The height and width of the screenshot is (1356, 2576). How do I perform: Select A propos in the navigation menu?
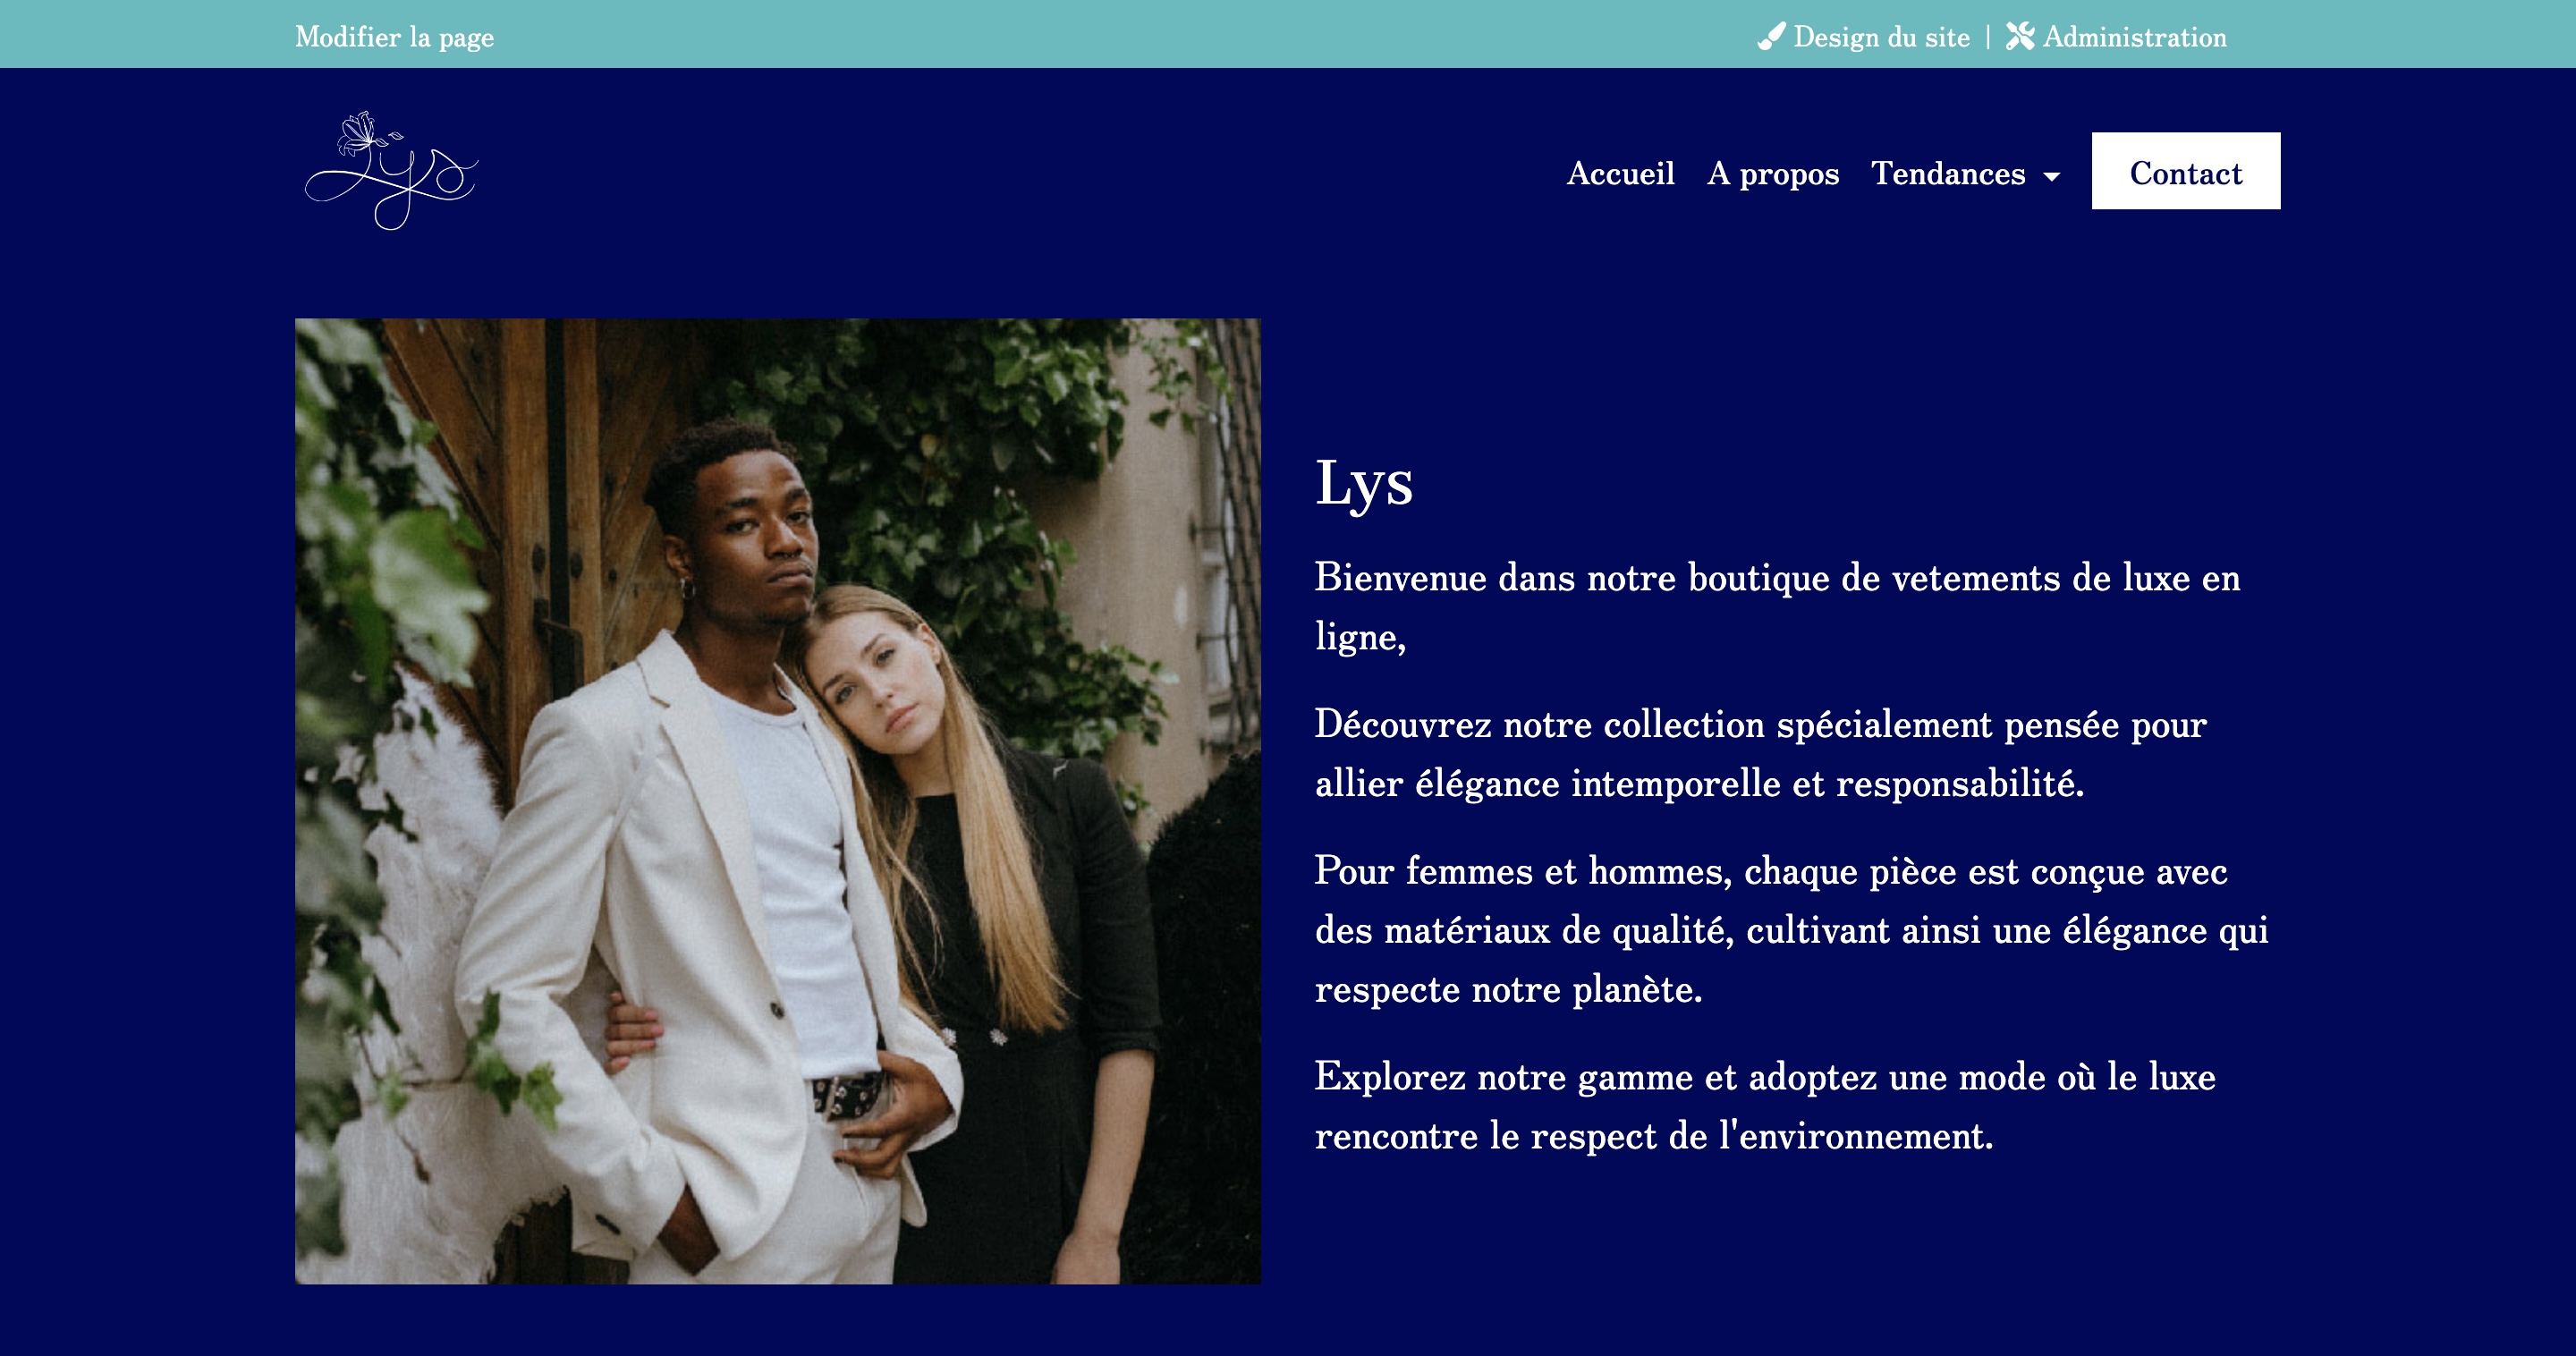1772,173
